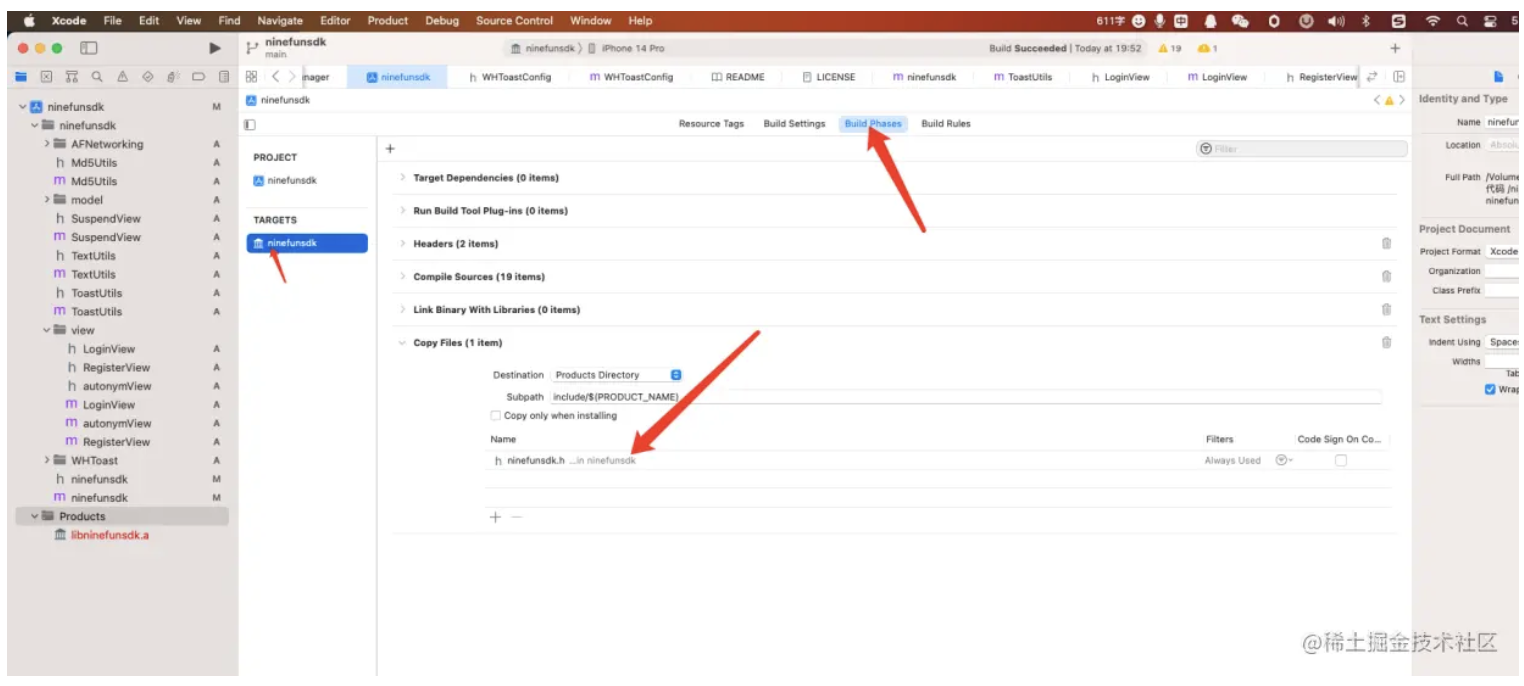
Task: Switch to the README editor tab
Action: pos(738,77)
